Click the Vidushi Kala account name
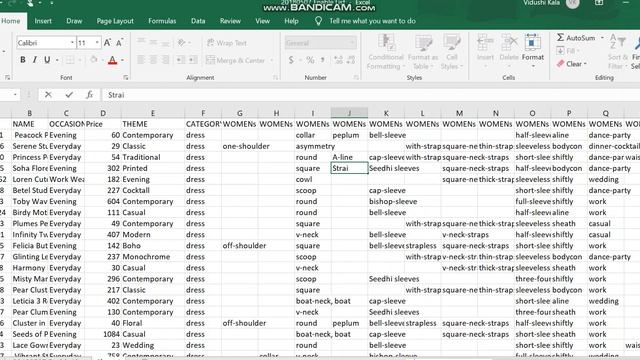Viewport: 640px width, 360px height. click(541, 3)
